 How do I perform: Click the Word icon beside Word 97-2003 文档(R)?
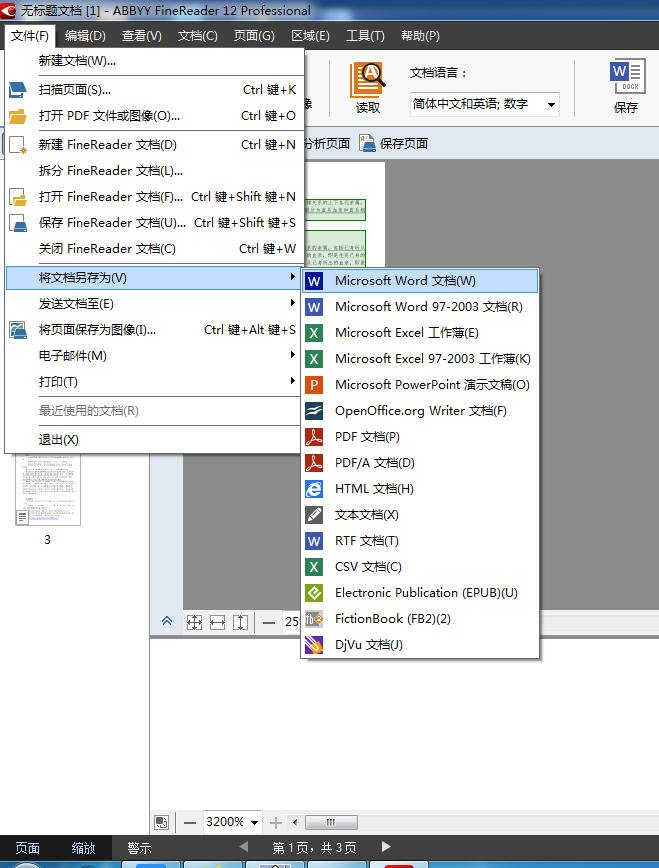pos(314,307)
